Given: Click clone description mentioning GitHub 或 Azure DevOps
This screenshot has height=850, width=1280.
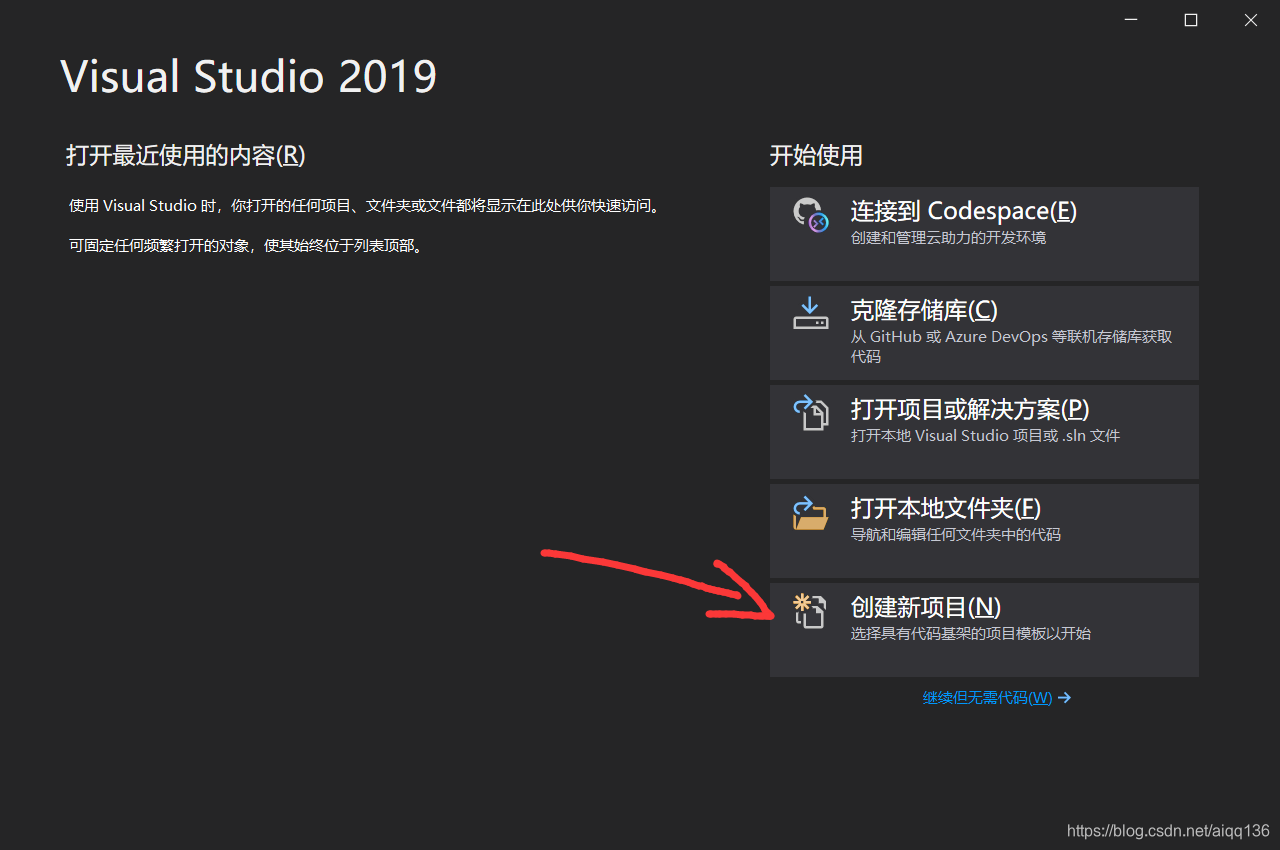Looking at the screenshot, I should (1011, 346).
